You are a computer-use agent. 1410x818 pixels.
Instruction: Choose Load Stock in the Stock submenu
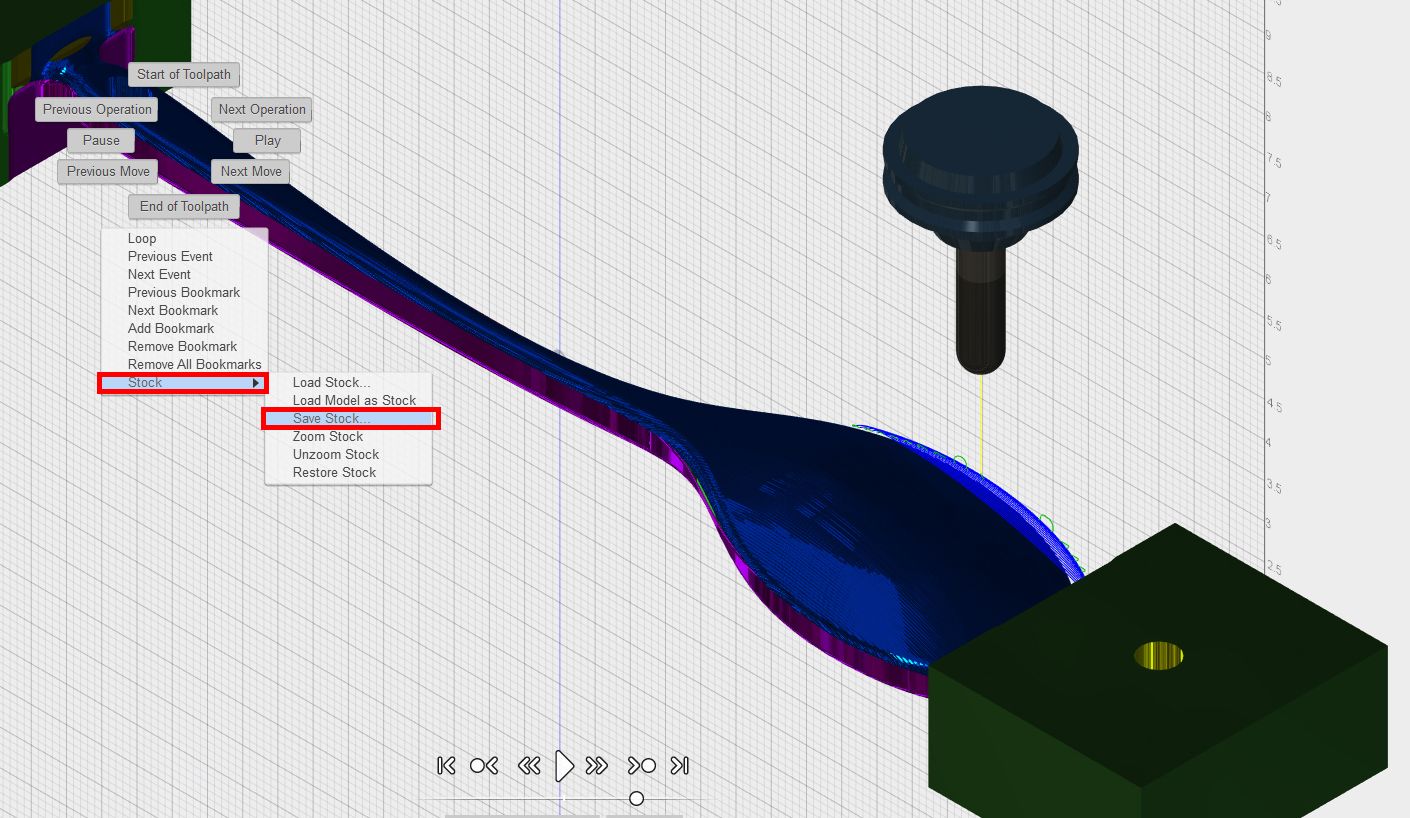point(330,382)
